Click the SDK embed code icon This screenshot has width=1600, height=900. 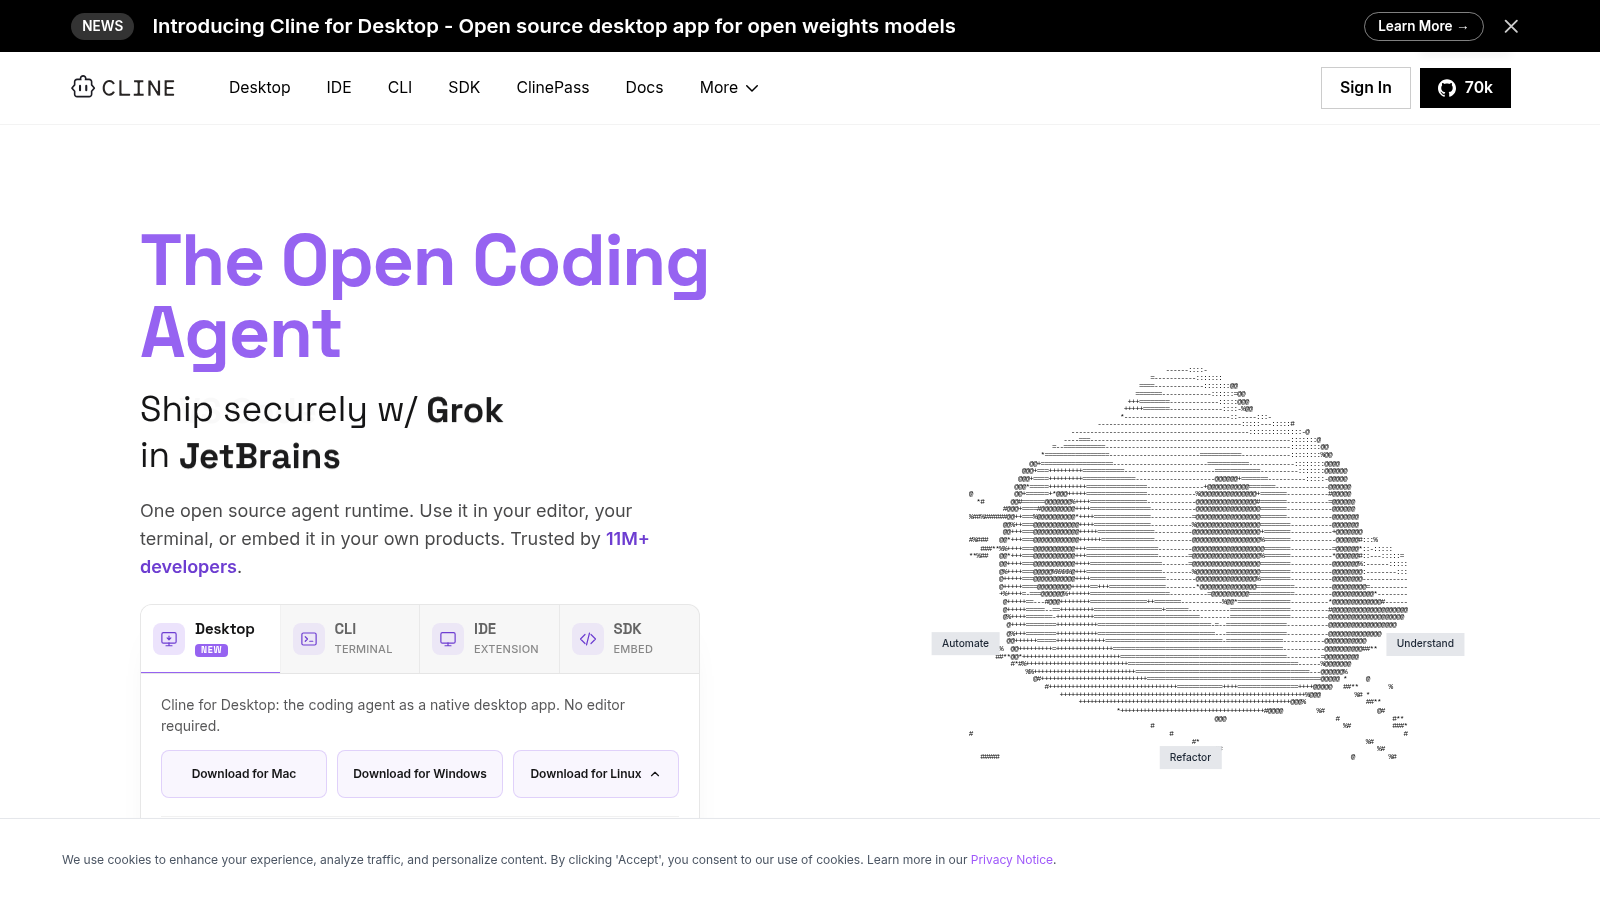coord(588,638)
